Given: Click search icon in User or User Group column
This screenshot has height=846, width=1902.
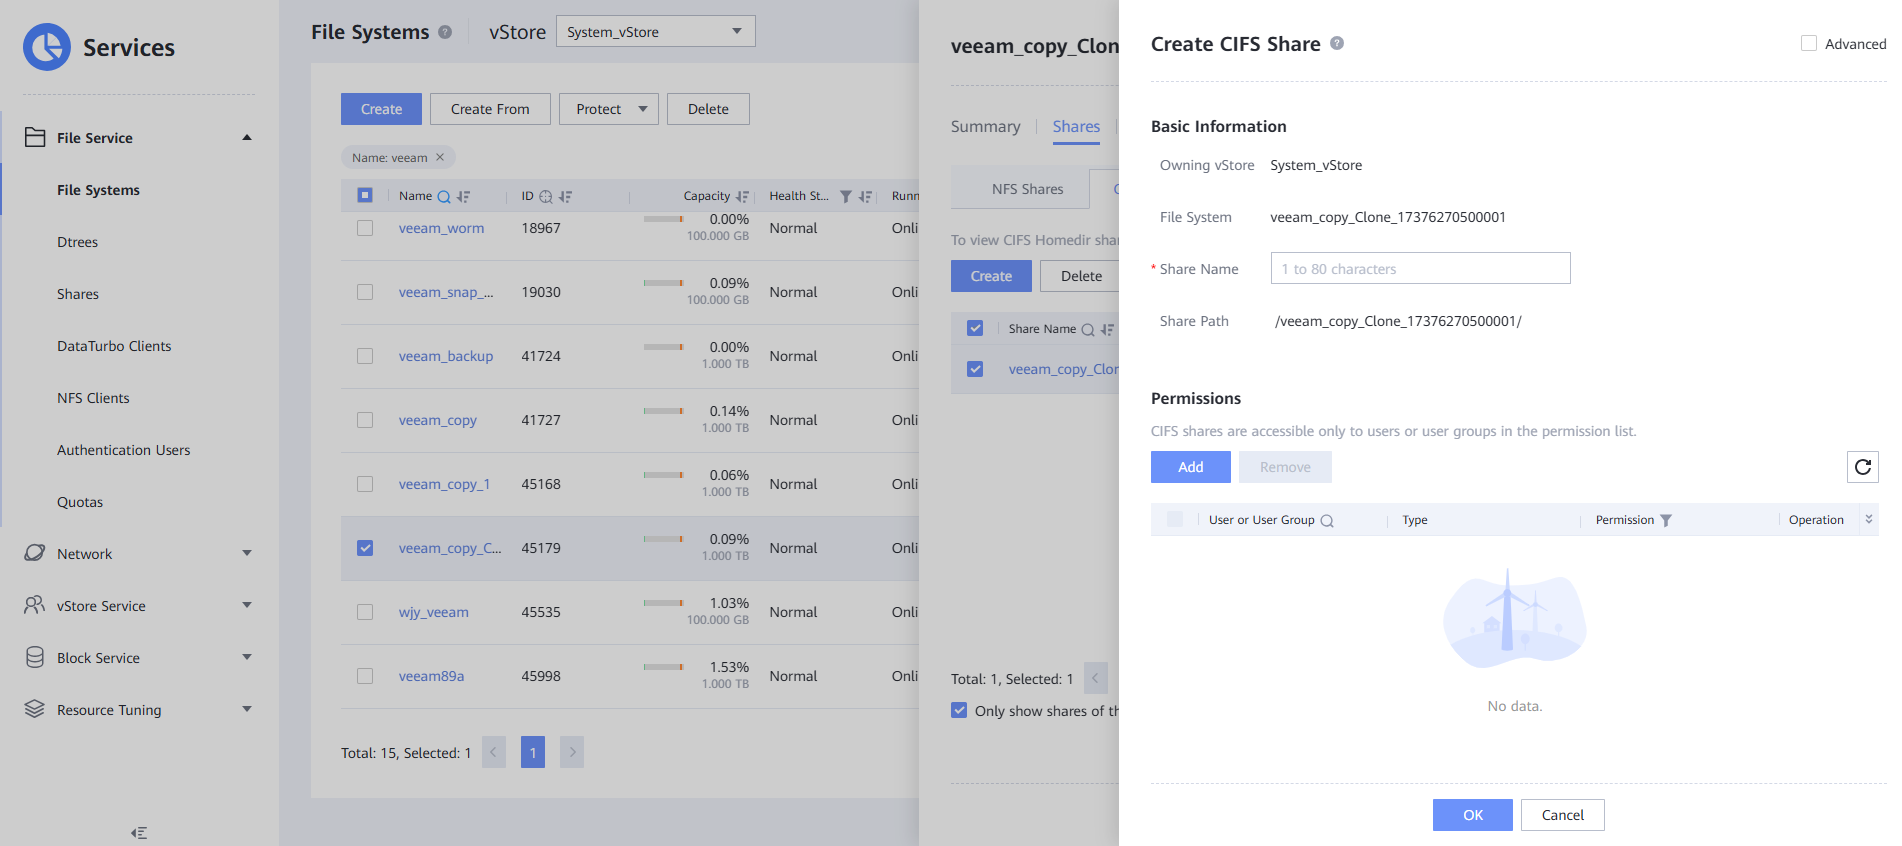Looking at the screenshot, I should pos(1327,521).
